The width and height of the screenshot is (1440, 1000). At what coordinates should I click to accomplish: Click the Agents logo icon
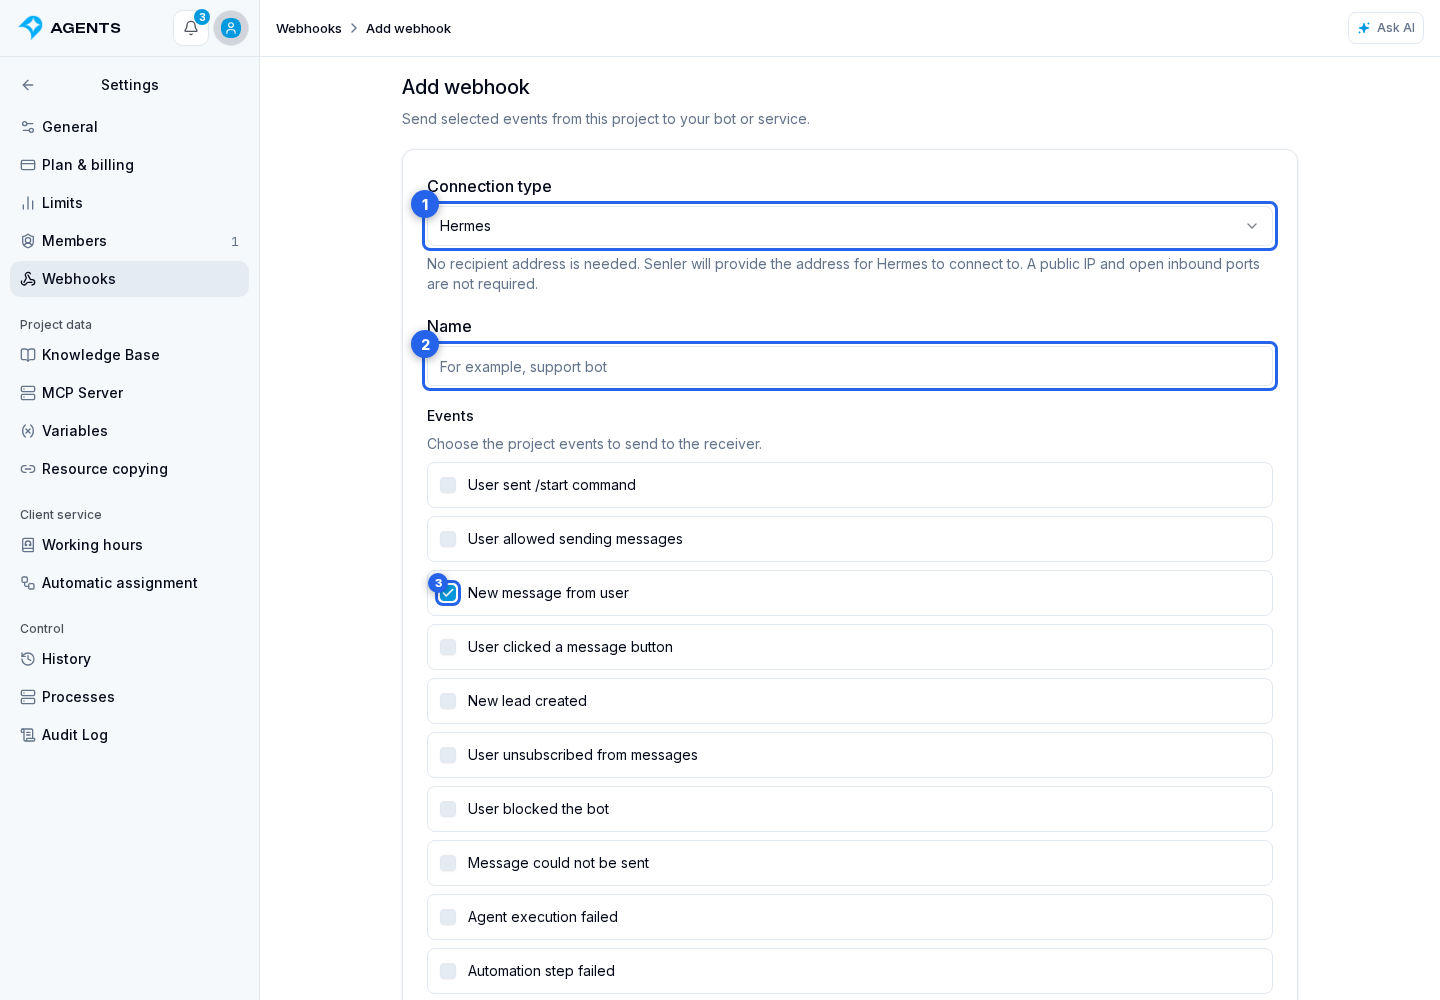pos(31,28)
